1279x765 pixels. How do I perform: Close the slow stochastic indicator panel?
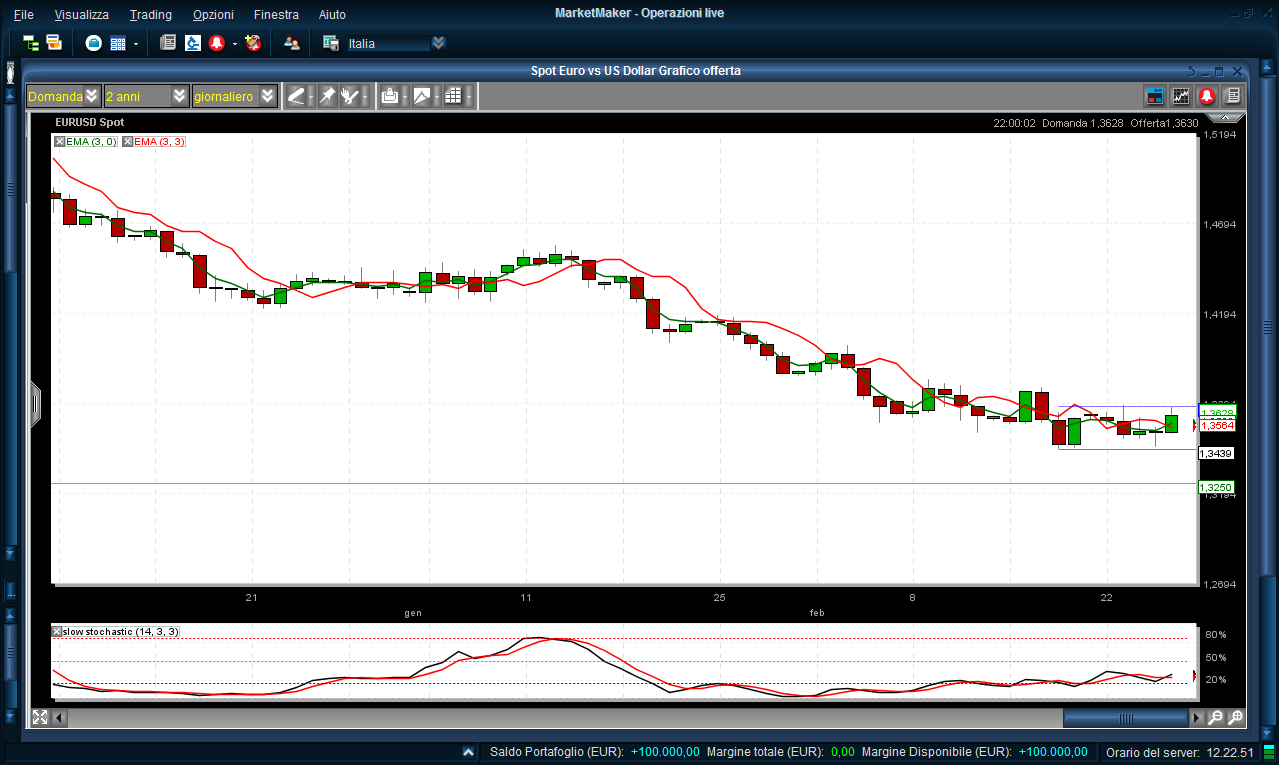(x=58, y=631)
